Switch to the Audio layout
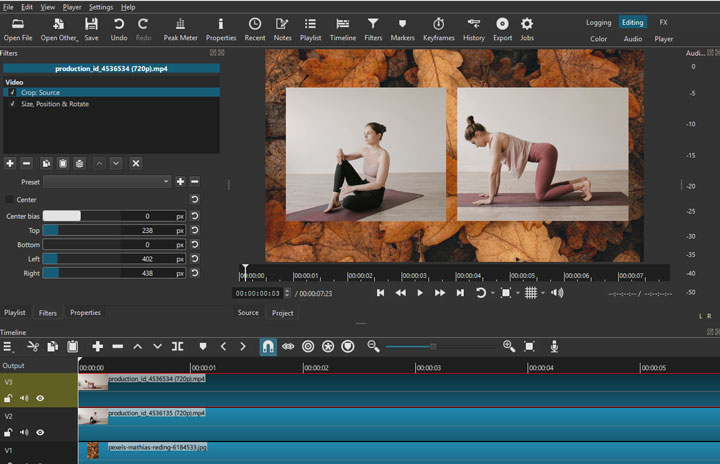 (x=632, y=39)
